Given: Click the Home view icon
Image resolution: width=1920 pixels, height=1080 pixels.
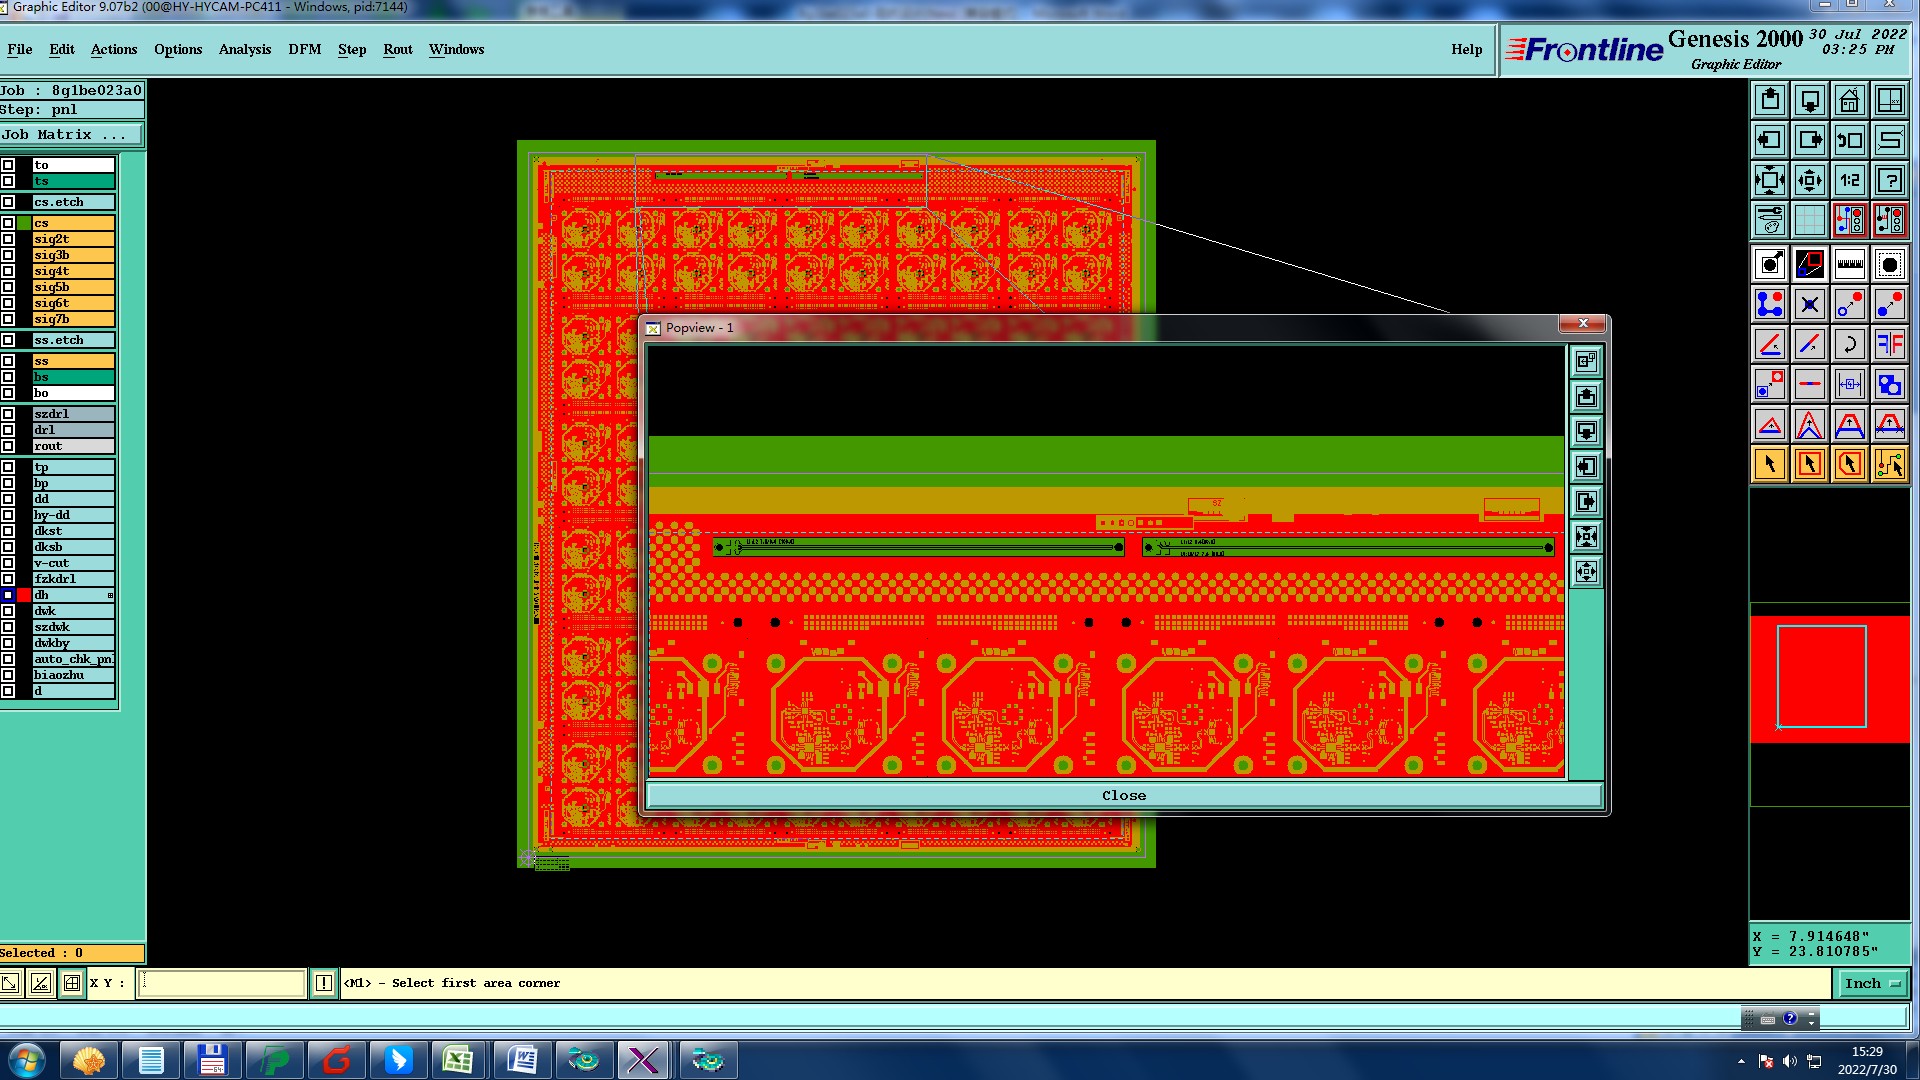Looking at the screenshot, I should point(1849,100).
